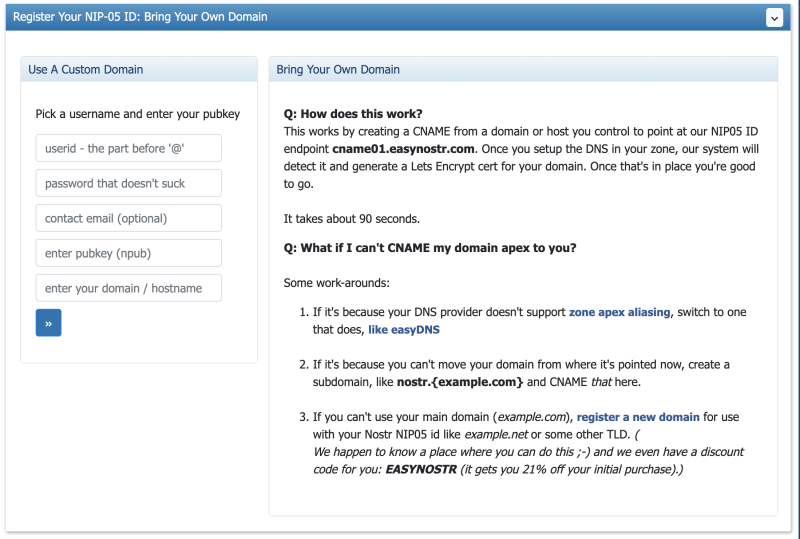
Task: Click the 'Q: How does this work?' heading
Action: click(353, 114)
